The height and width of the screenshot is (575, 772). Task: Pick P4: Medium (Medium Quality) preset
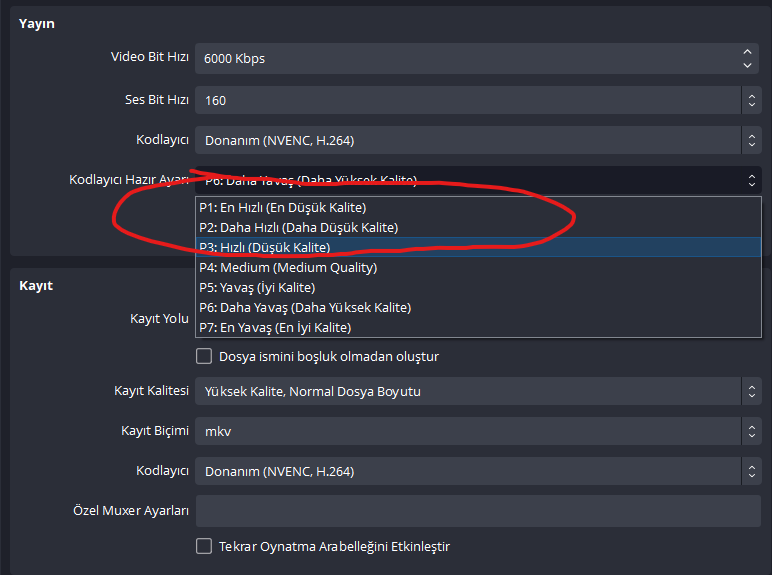click(x=288, y=267)
